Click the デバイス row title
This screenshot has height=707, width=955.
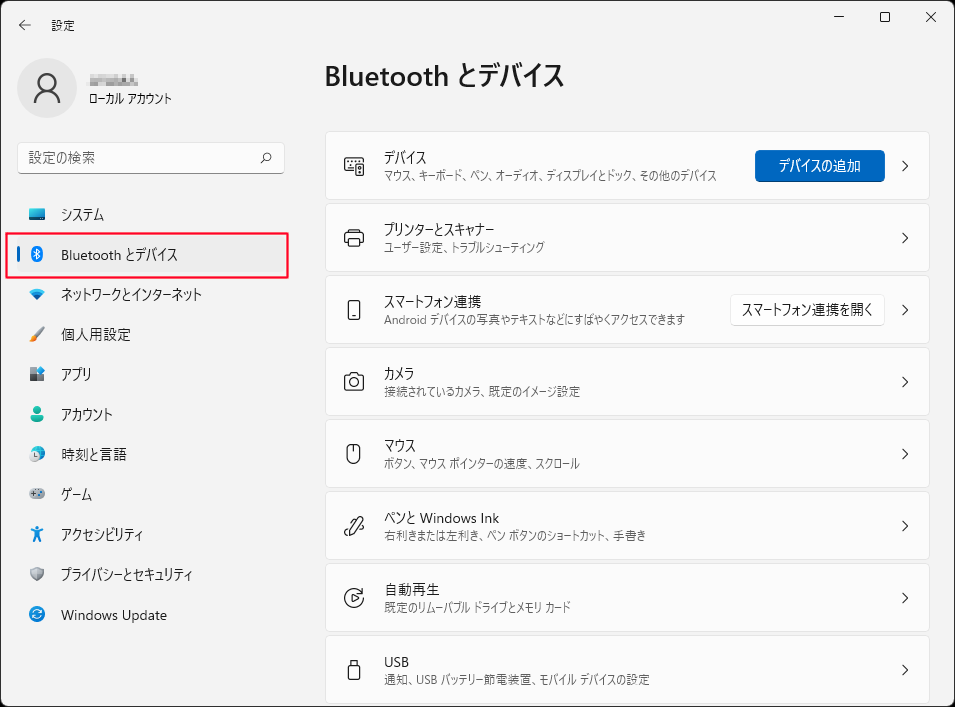click(x=405, y=157)
